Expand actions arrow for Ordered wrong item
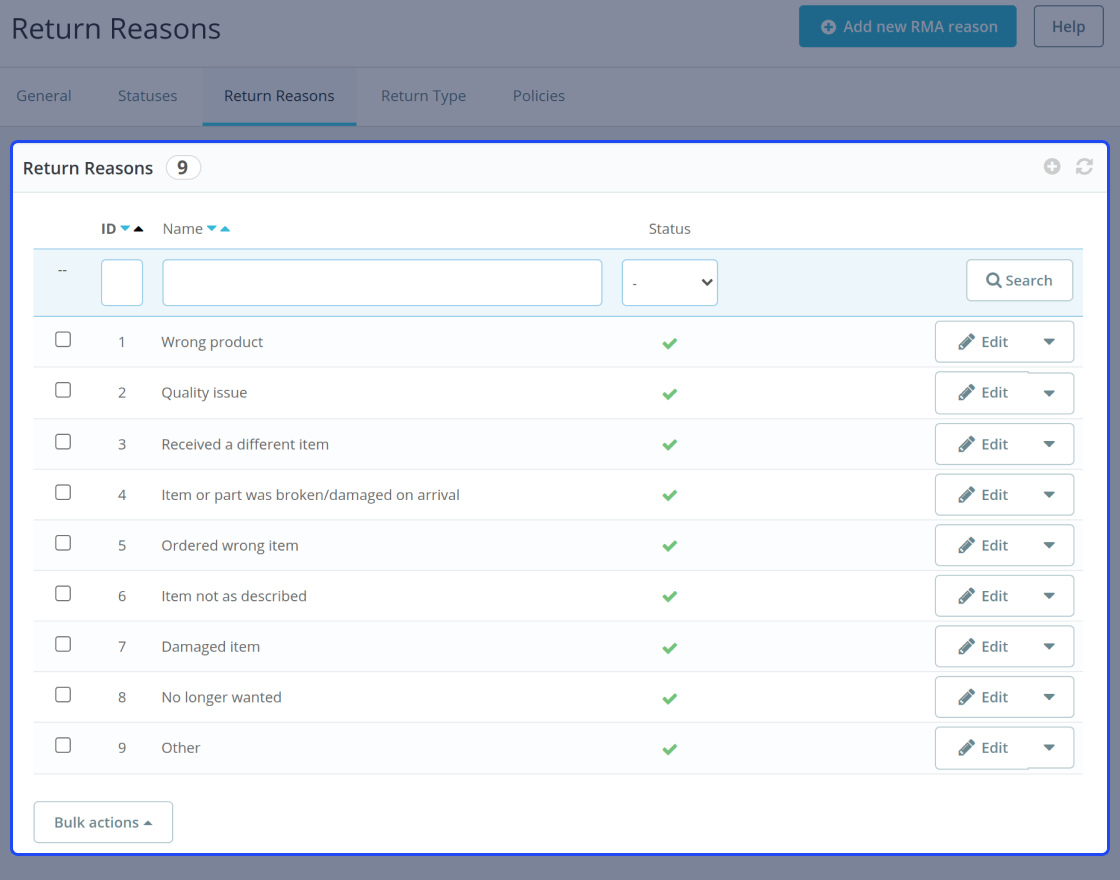 click(x=1049, y=545)
